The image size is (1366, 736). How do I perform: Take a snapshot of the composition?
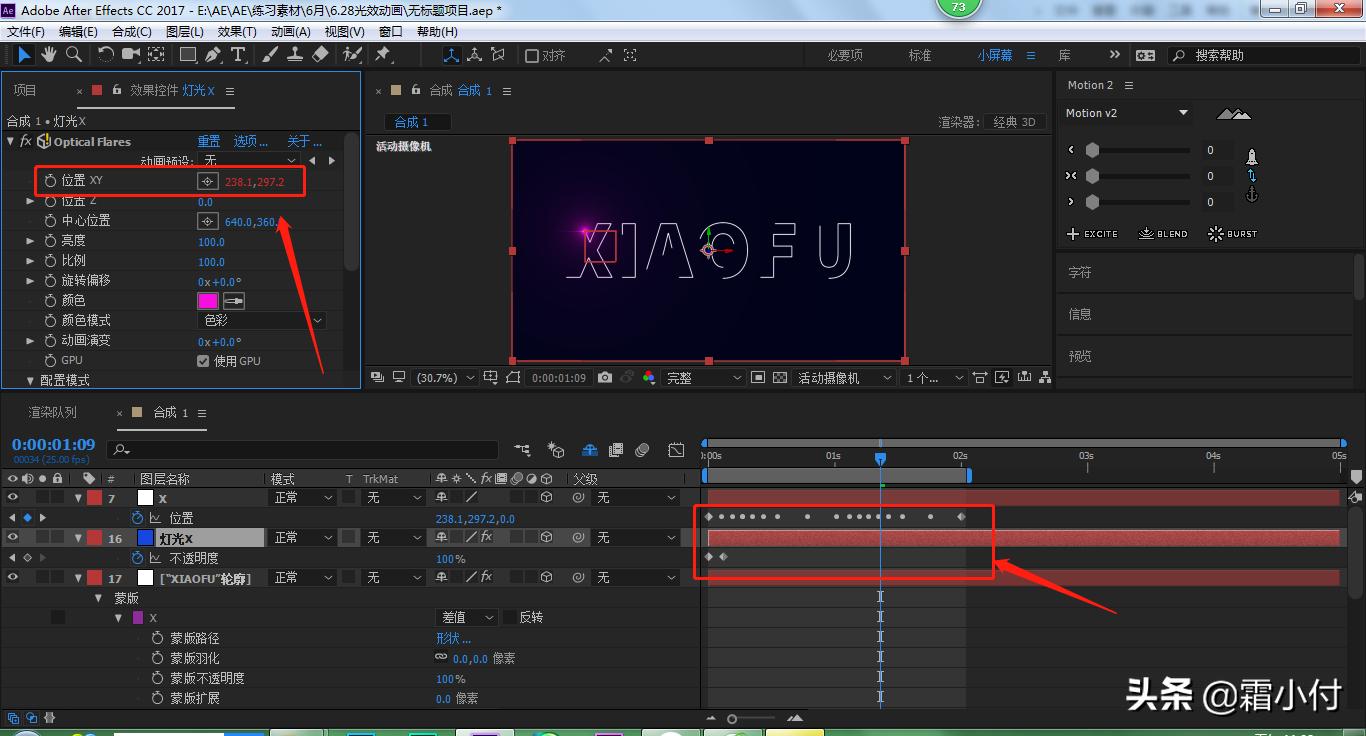[x=605, y=377]
